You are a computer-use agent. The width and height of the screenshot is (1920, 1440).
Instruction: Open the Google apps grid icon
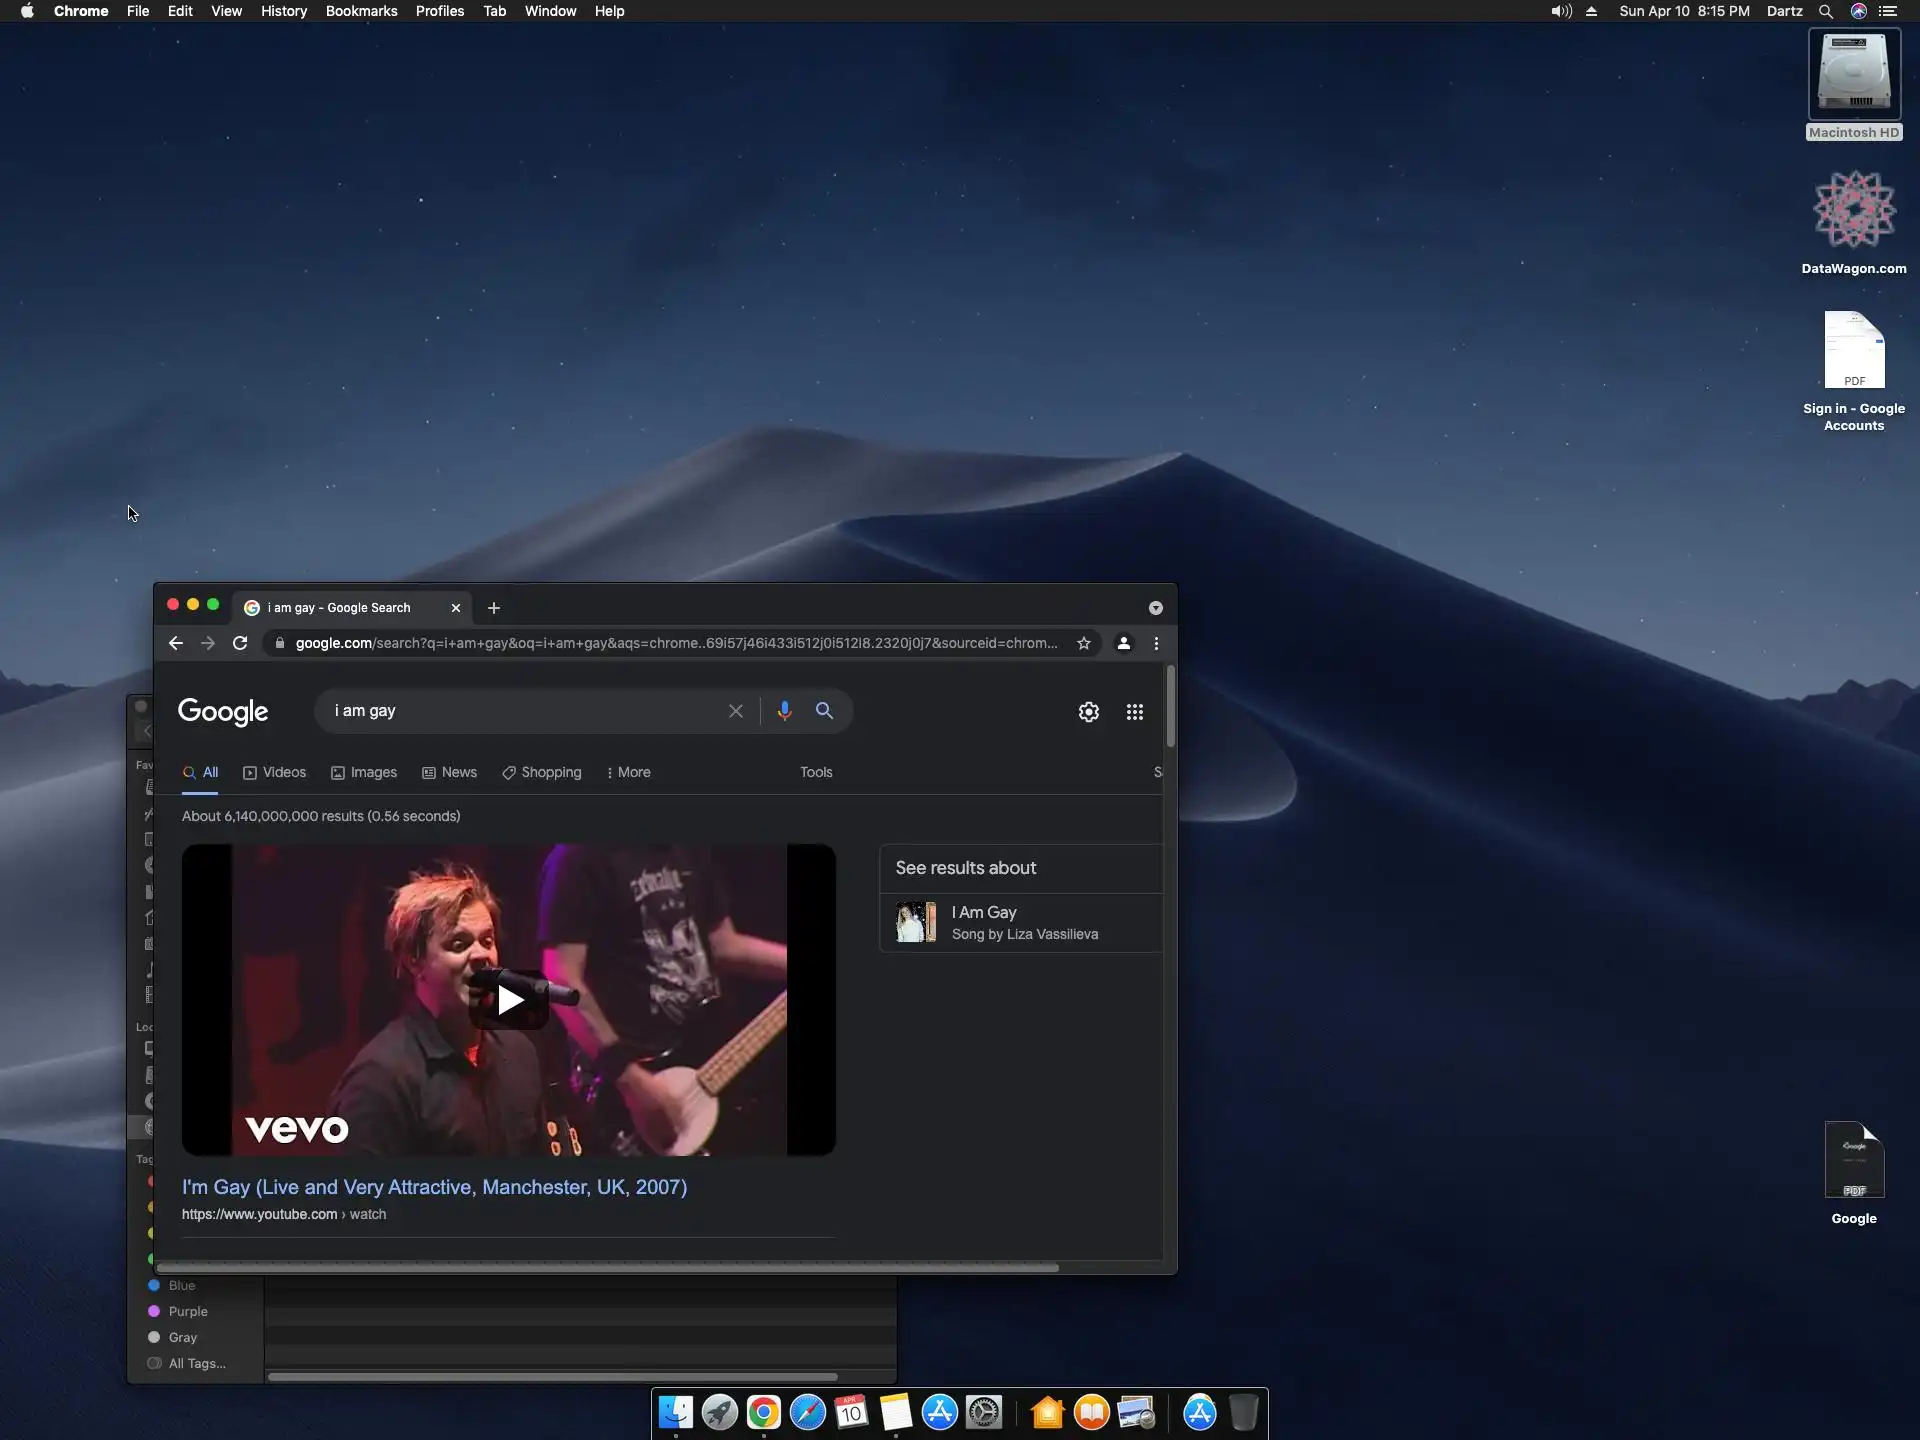click(1134, 712)
